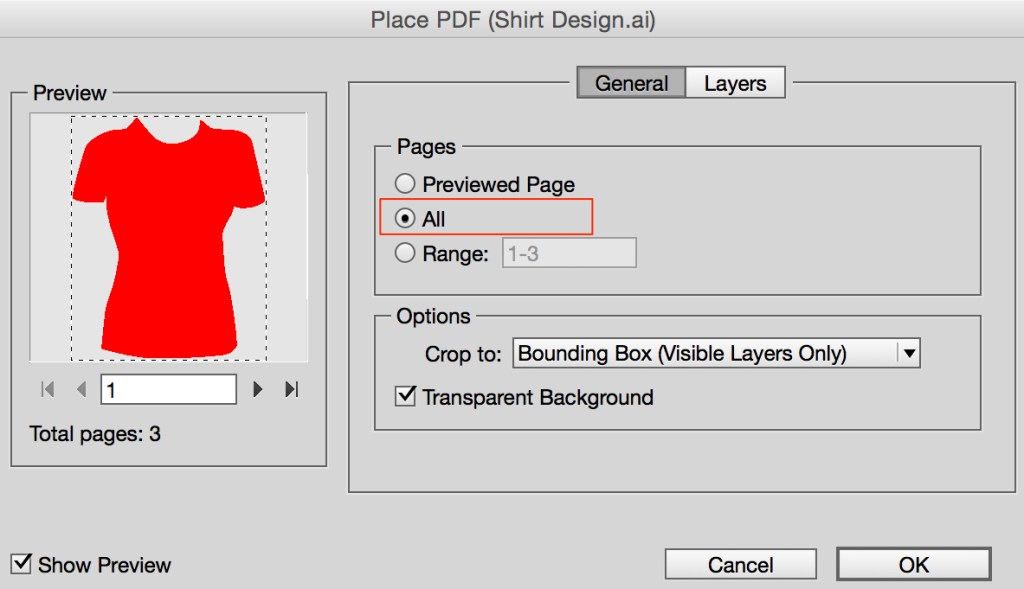Disable Transparent Background
The width and height of the screenshot is (1024, 589).
404,396
